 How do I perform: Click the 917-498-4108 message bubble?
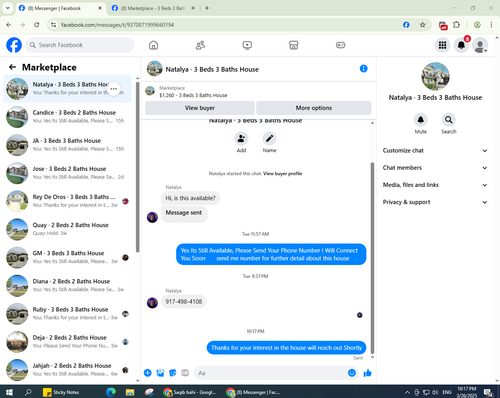[x=184, y=302]
